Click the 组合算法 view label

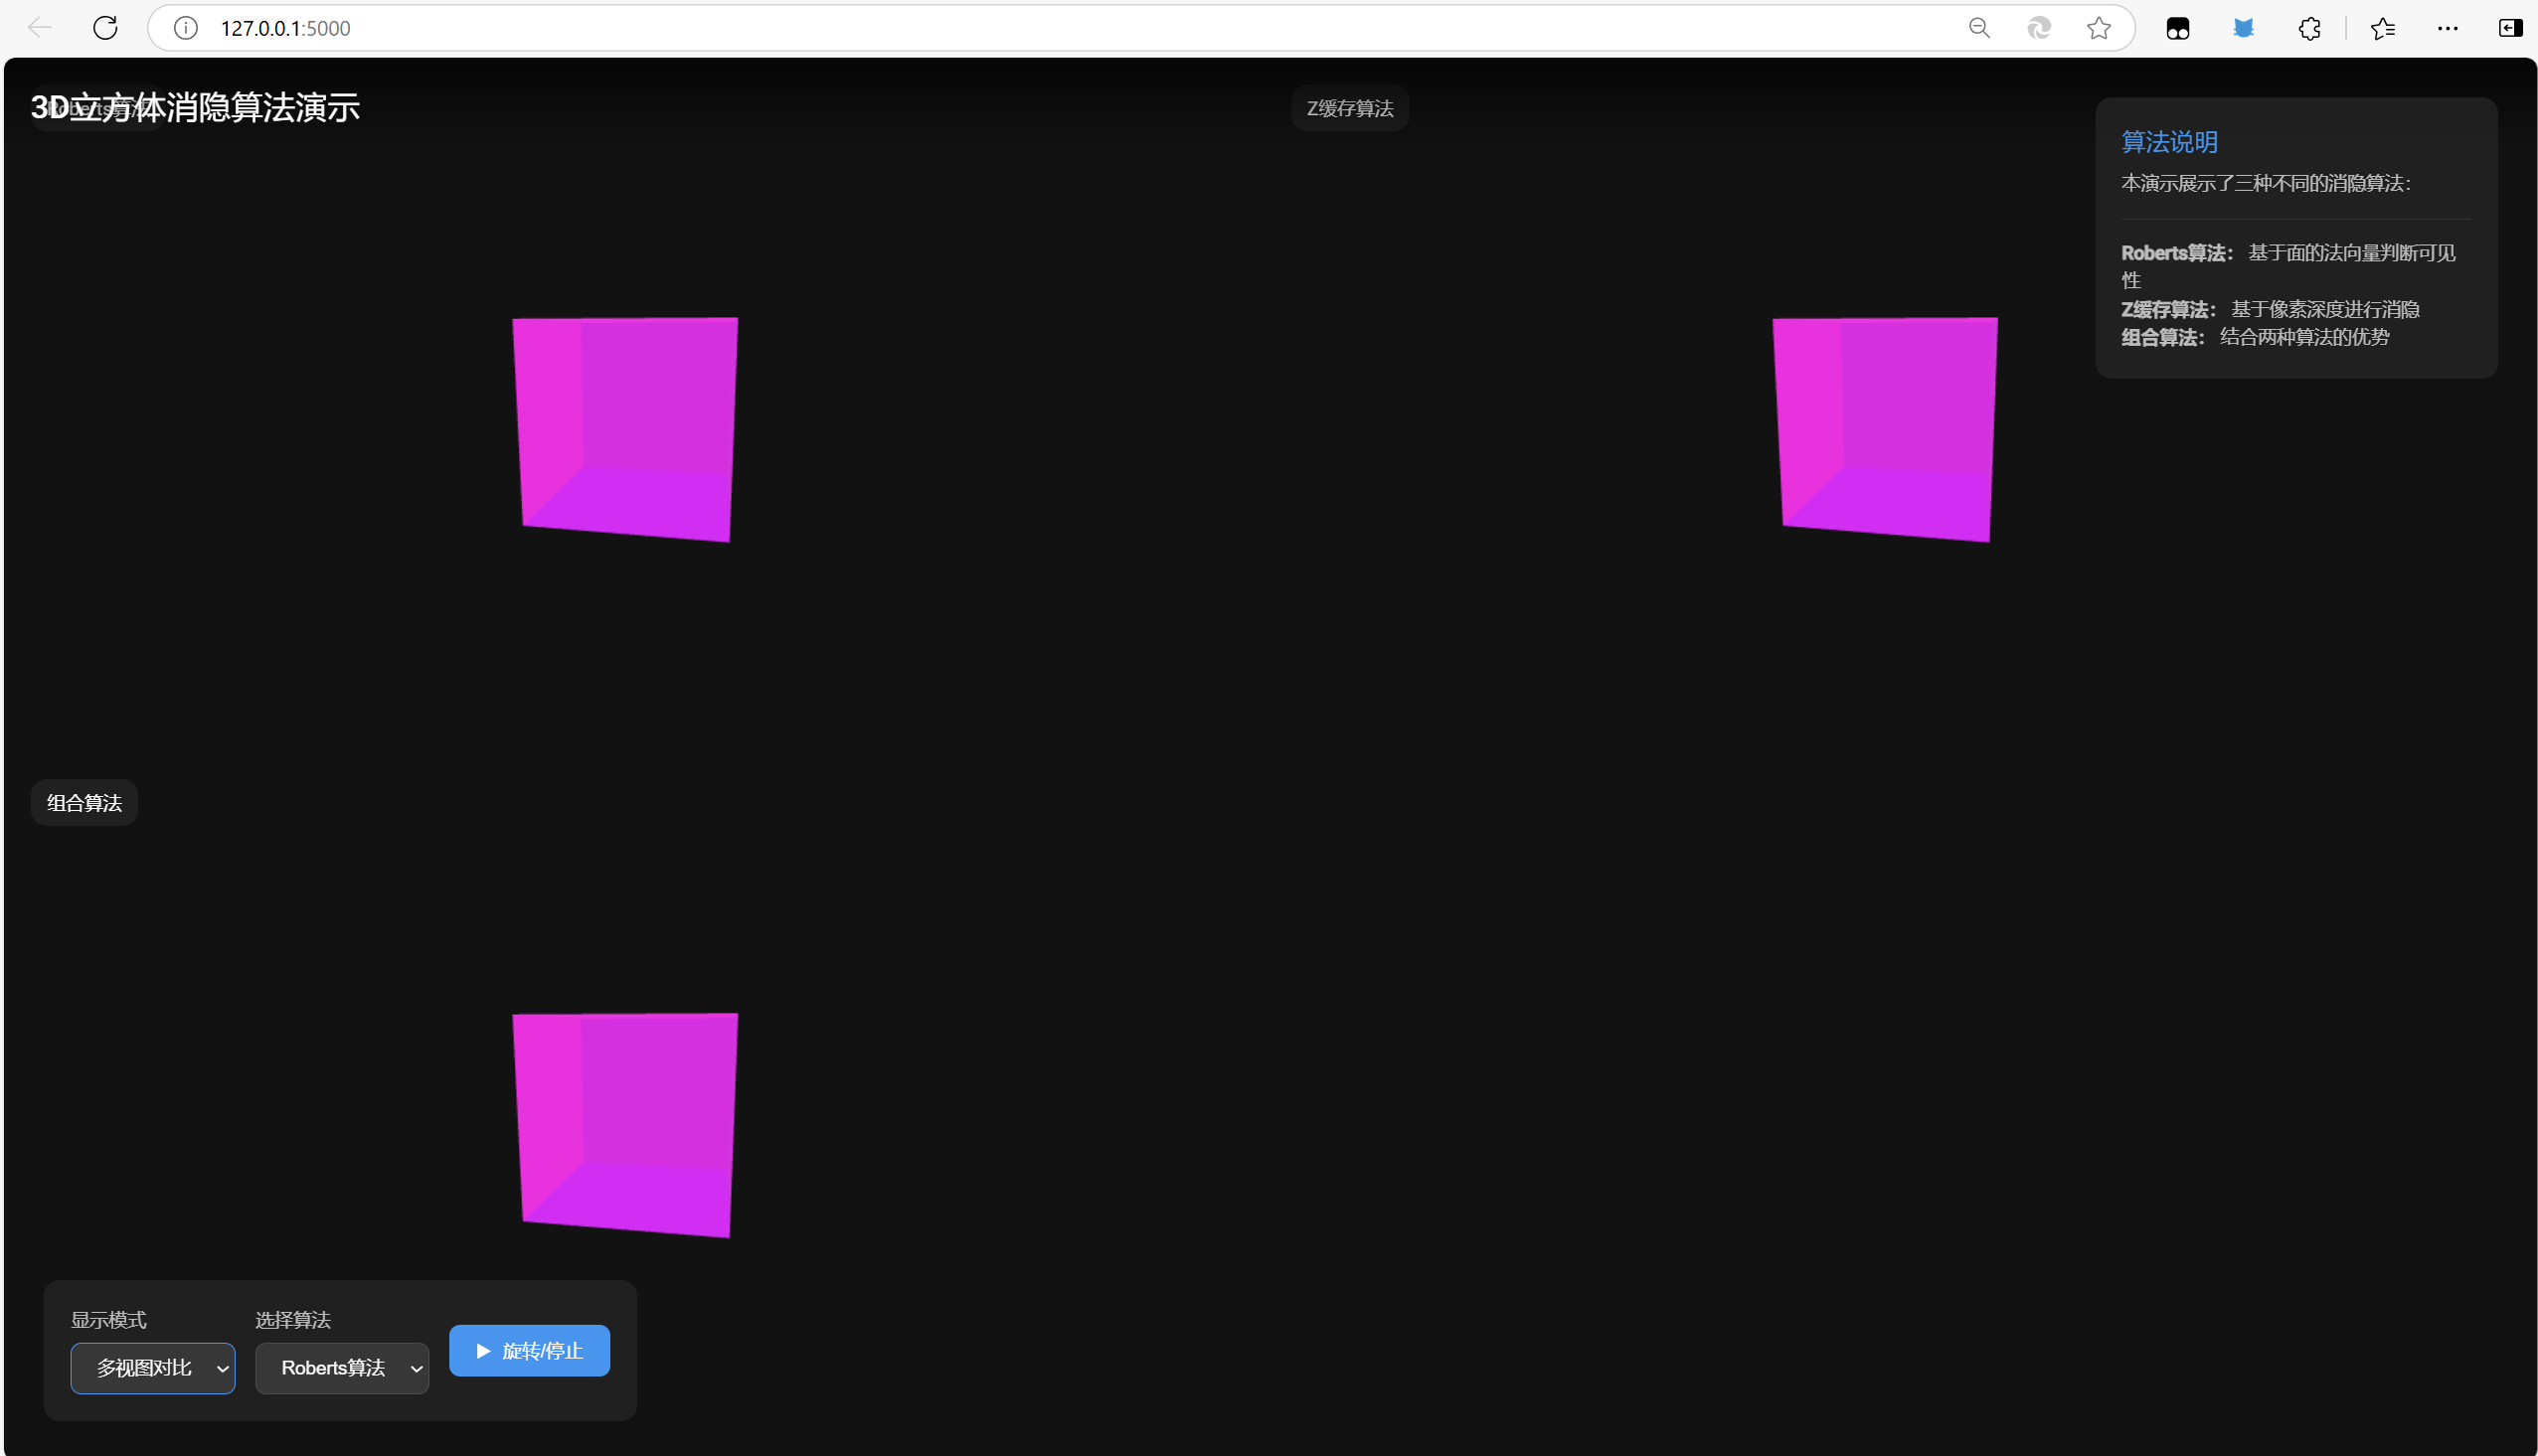pos(84,802)
